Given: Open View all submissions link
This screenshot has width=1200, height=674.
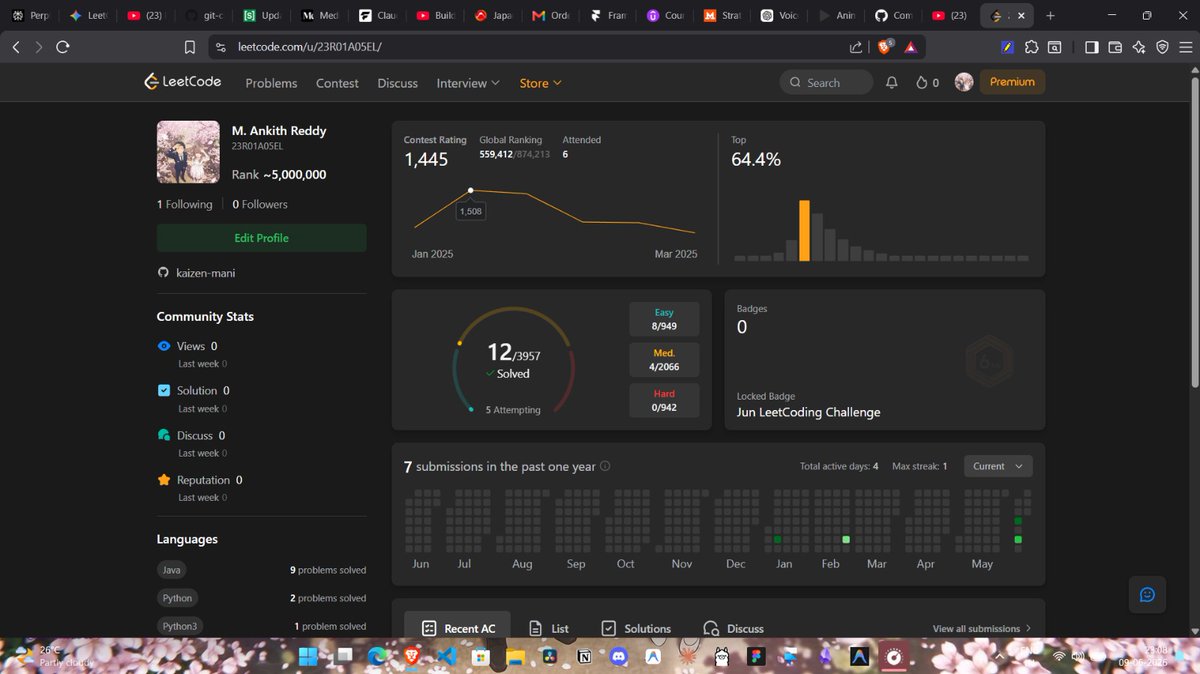Looking at the screenshot, I should (981, 628).
